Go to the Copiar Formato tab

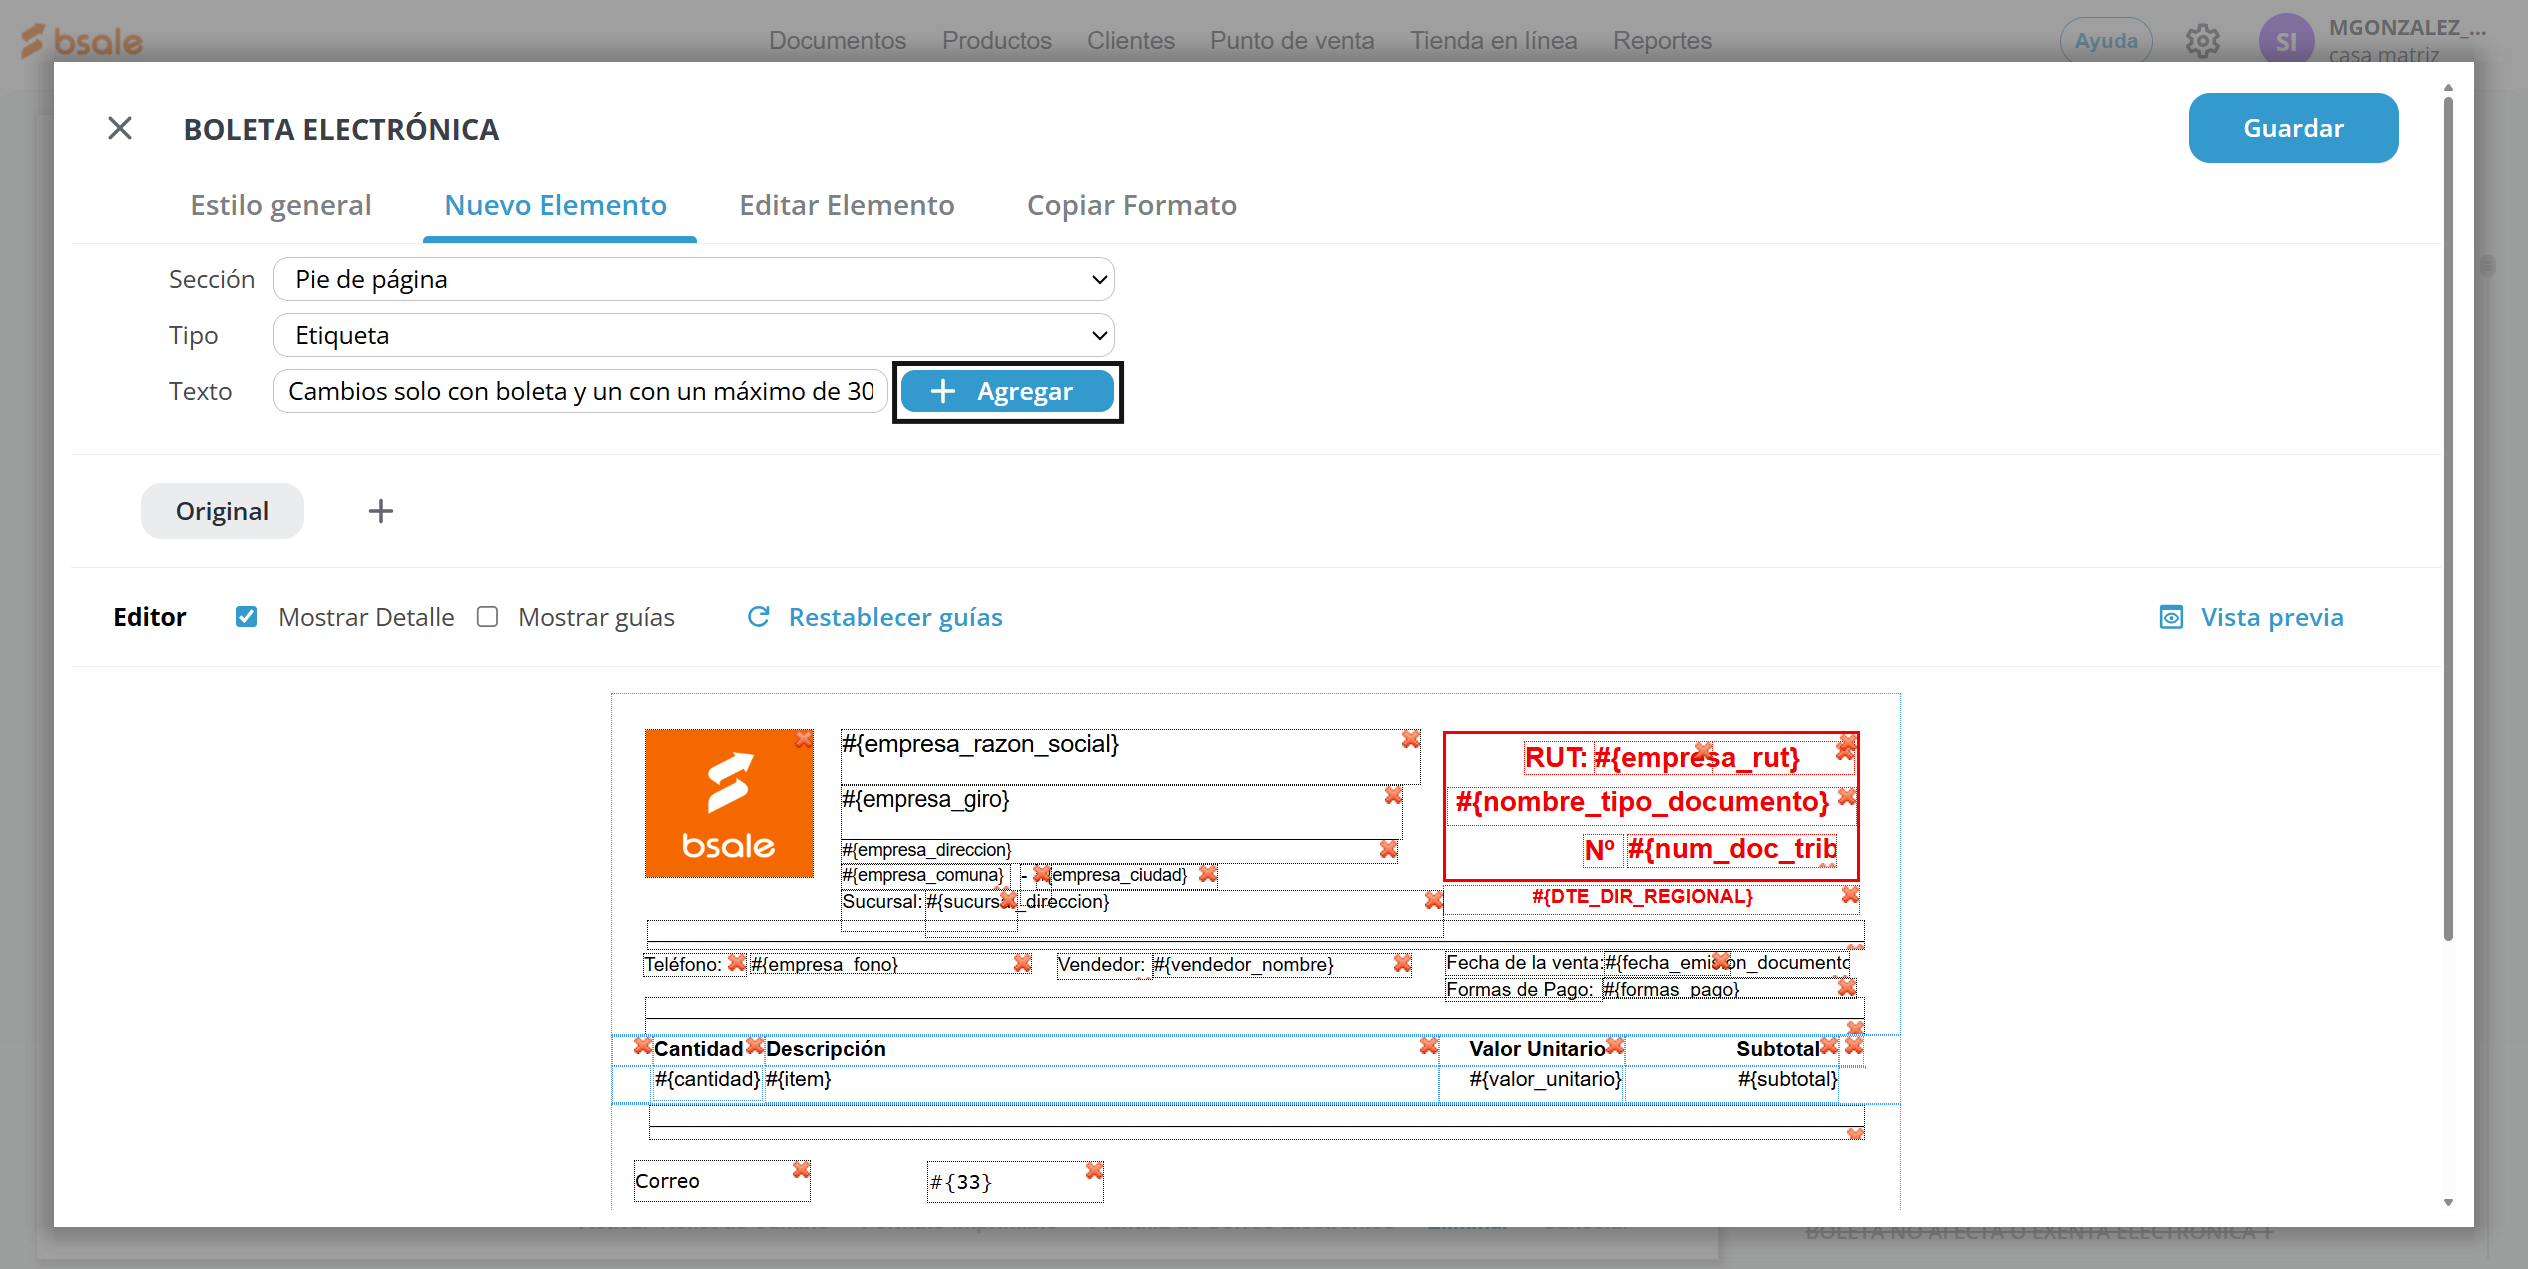1131,205
